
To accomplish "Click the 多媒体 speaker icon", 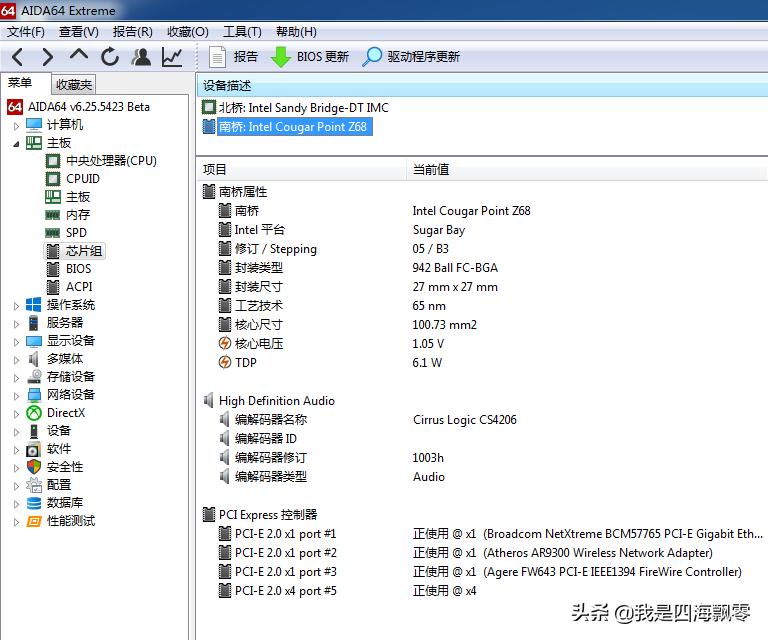I will [x=34, y=359].
